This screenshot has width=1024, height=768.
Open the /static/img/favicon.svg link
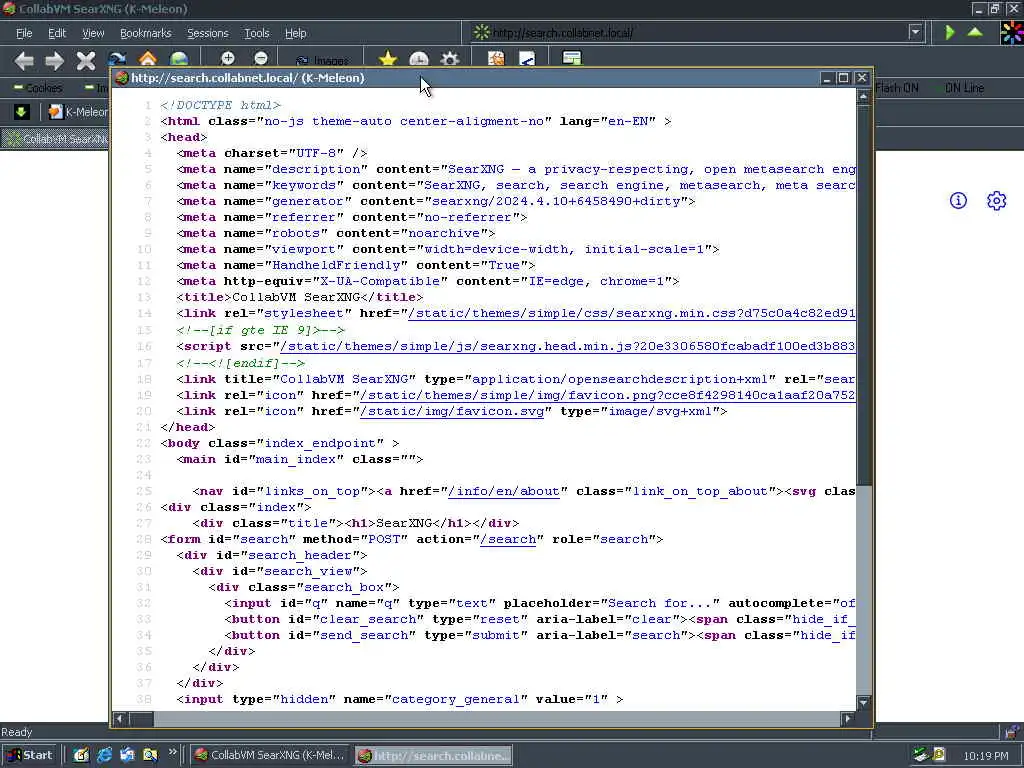[452, 411]
